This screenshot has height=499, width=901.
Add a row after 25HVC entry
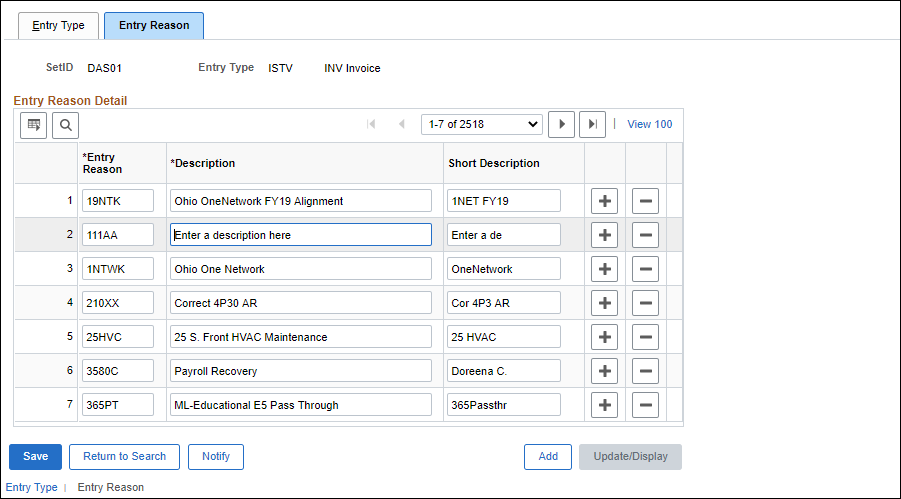coord(604,337)
